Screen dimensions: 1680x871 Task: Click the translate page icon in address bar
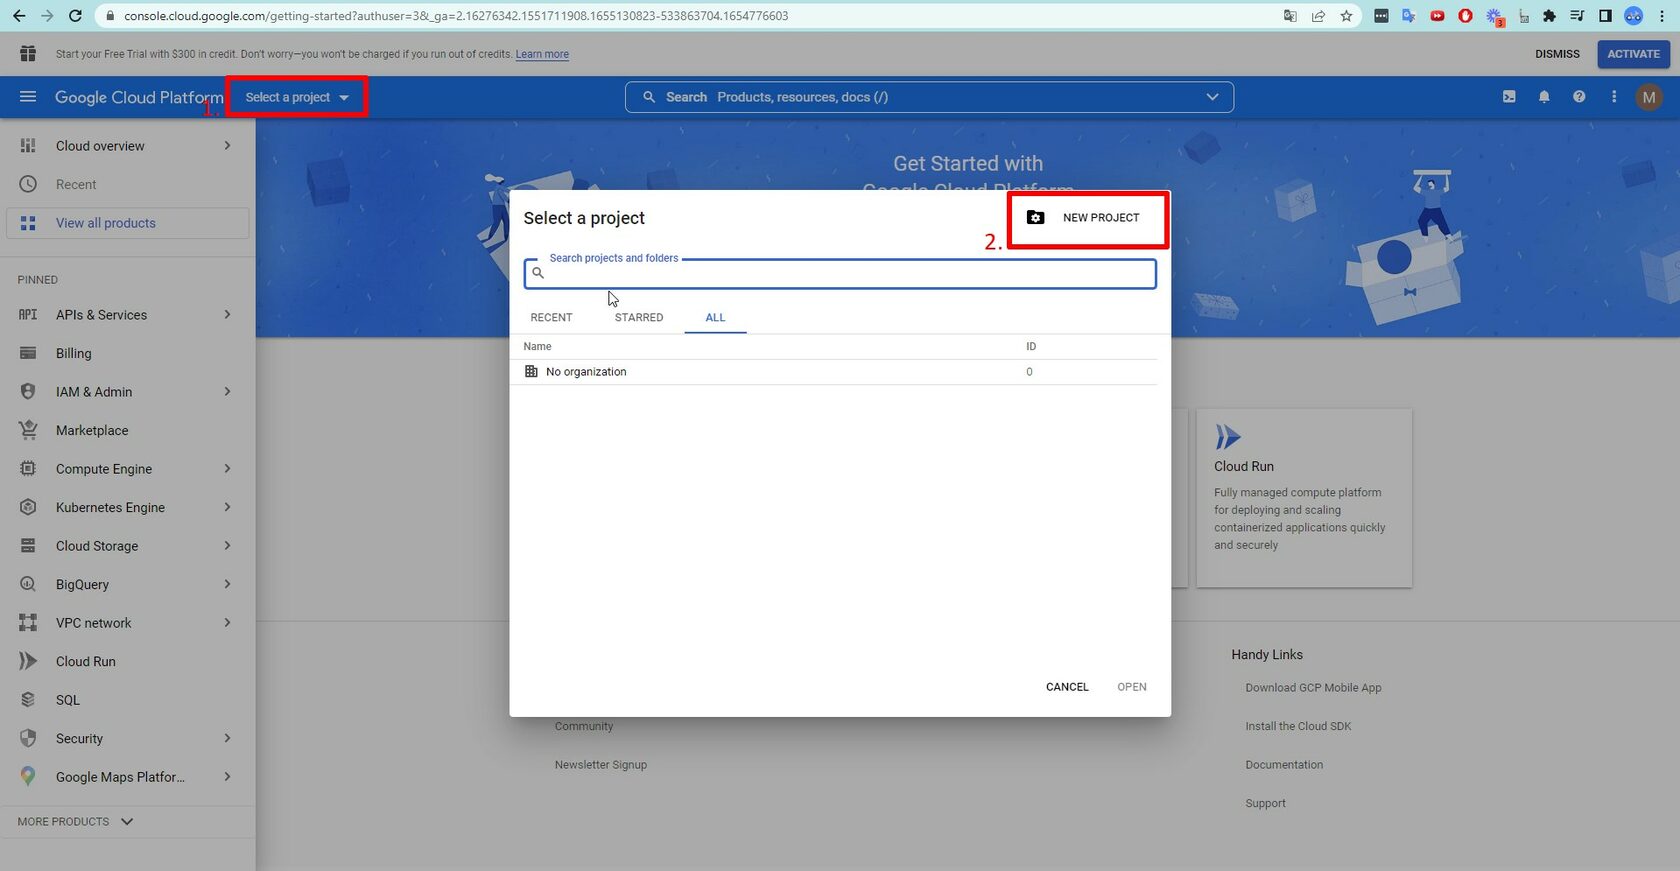pyautogui.click(x=1290, y=16)
